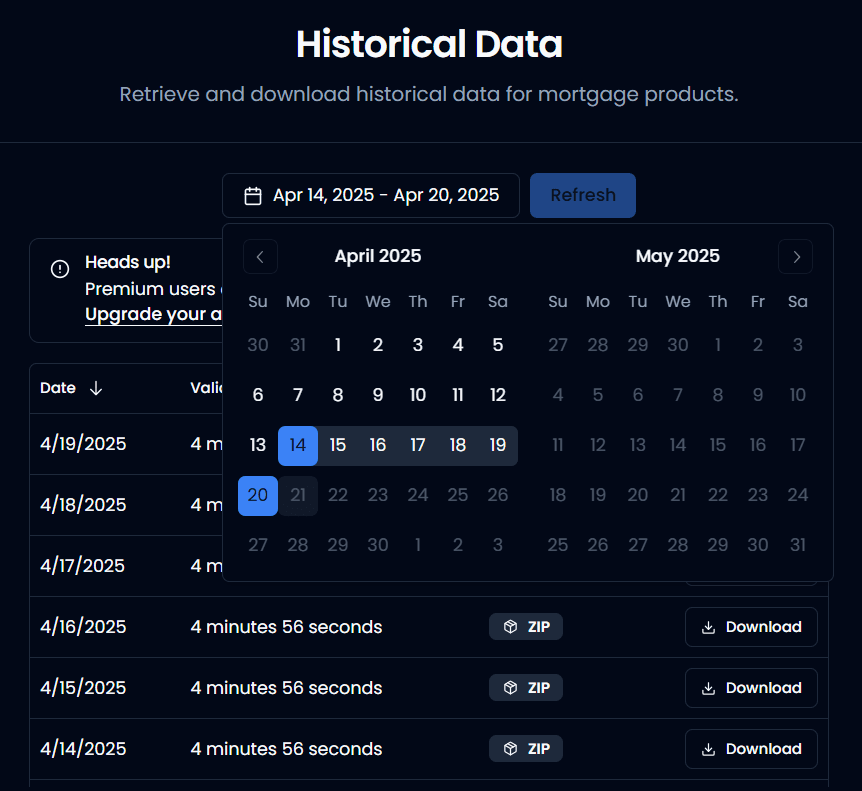This screenshot has height=791, width=862.
Task: Click the calendar icon in date range field
Action: tap(253, 196)
